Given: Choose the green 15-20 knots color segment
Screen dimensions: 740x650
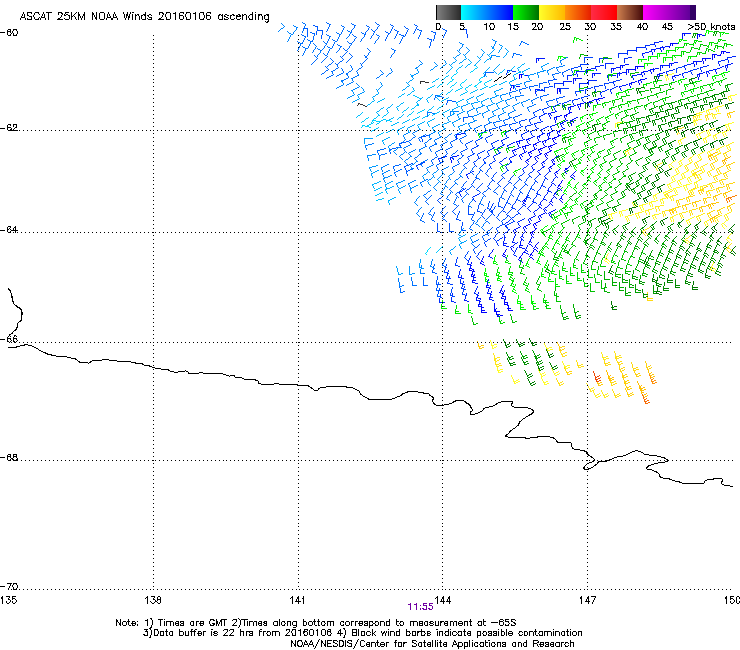Looking at the screenshot, I should (x=526, y=12).
